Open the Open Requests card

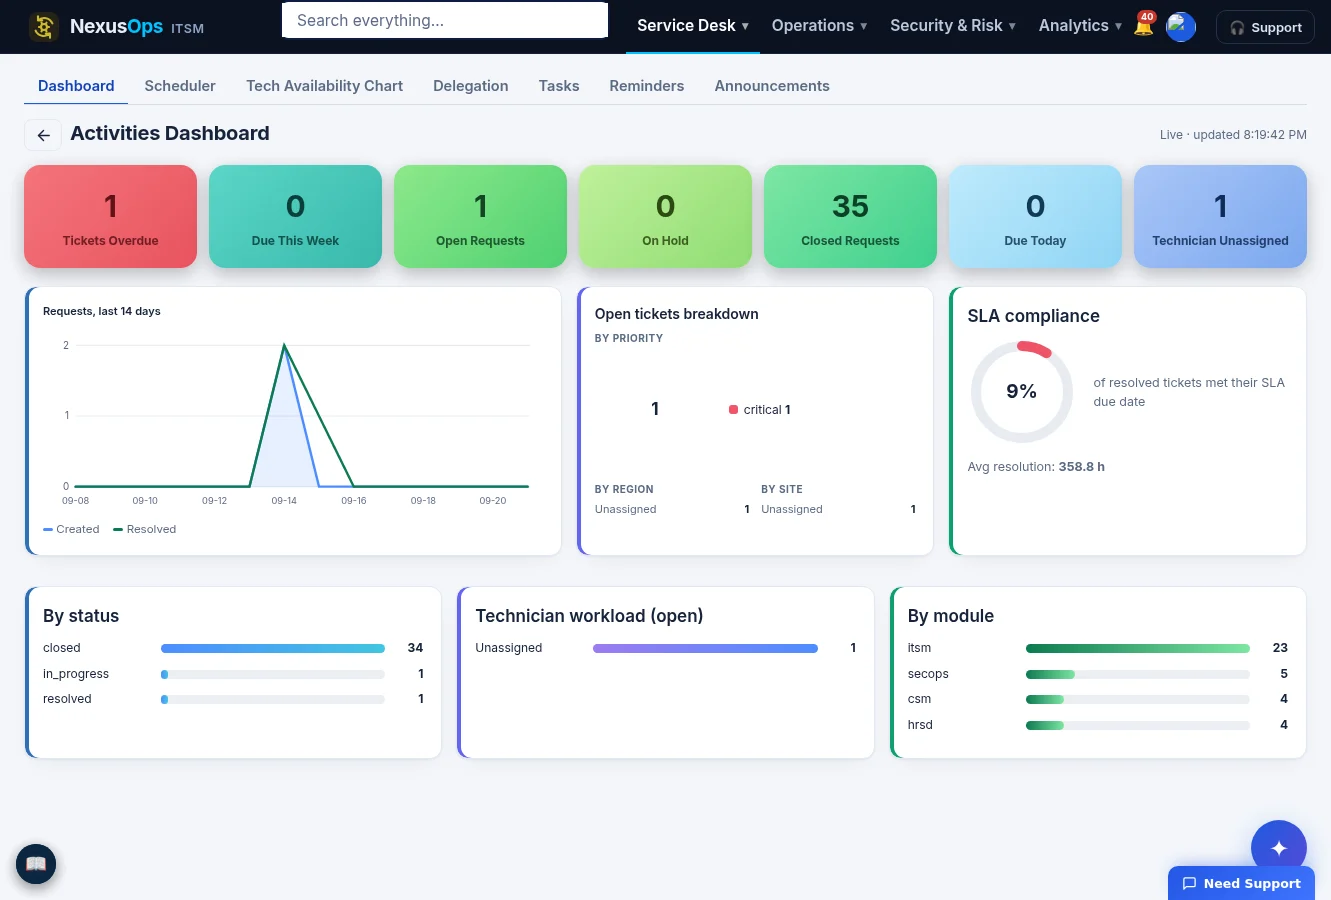tap(480, 216)
